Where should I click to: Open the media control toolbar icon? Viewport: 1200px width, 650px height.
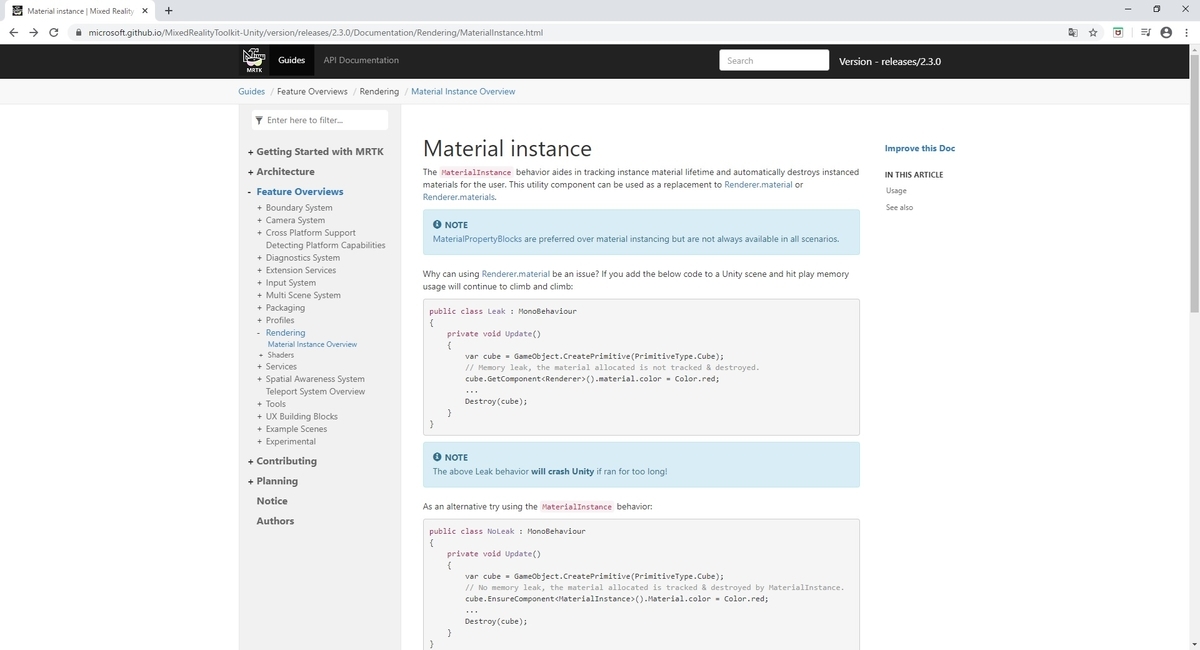(1145, 32)
